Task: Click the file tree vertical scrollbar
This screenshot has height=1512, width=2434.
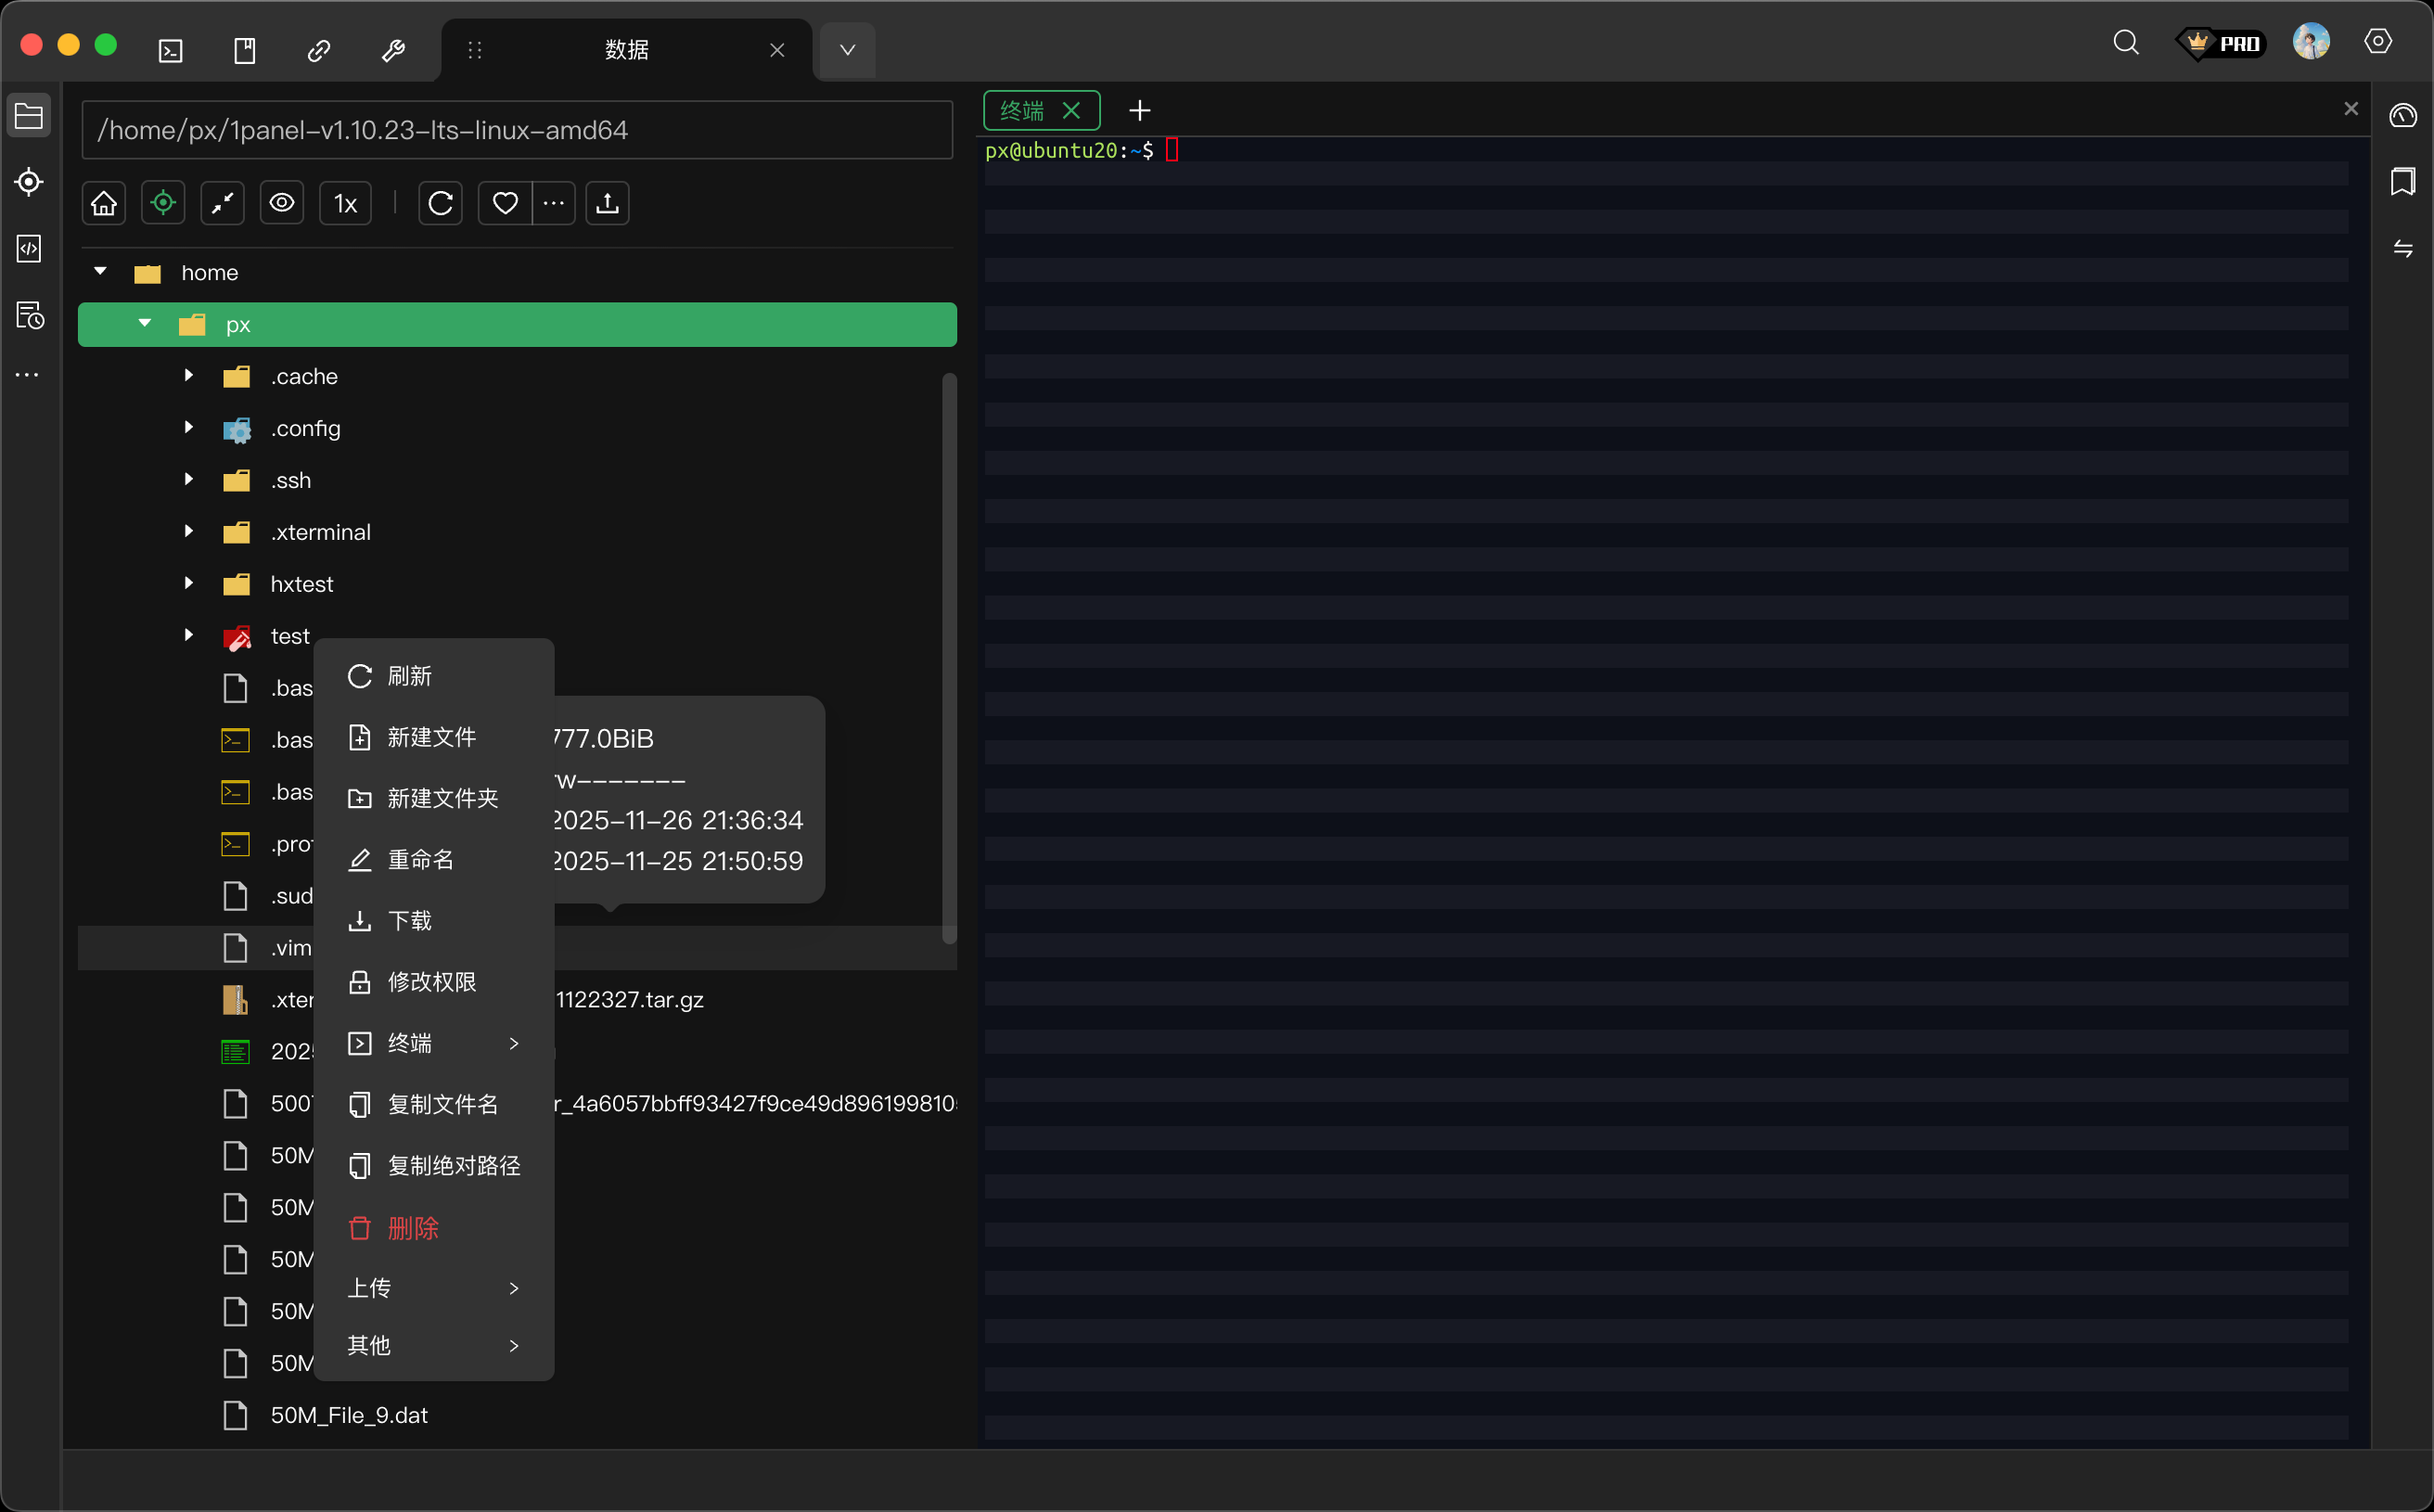Action: [x=949, y=658]
